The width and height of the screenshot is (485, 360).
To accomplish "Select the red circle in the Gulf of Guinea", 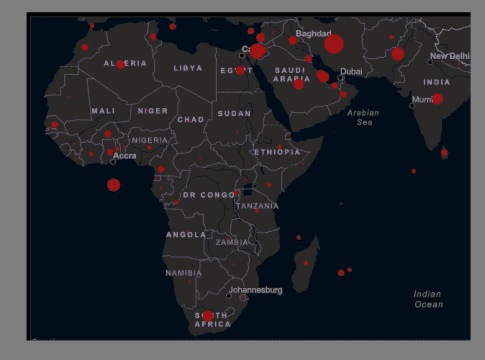I will [114, 185].
